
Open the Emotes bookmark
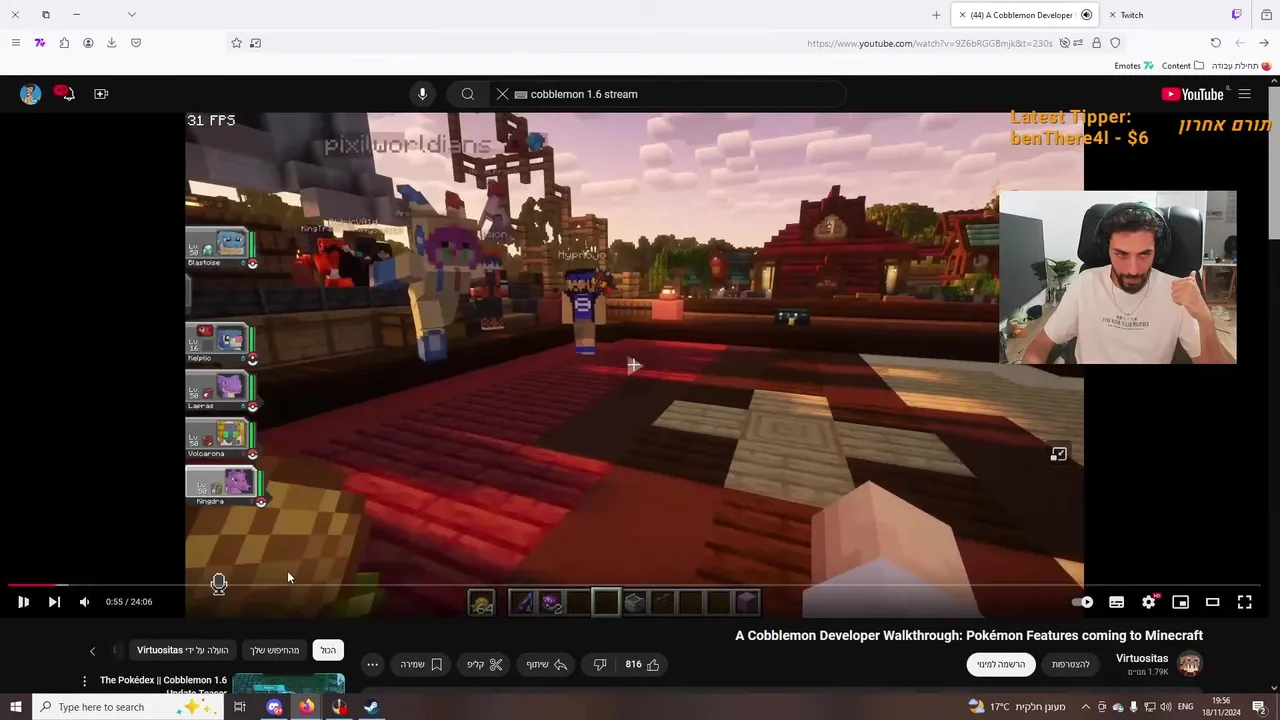(1134, 66)
